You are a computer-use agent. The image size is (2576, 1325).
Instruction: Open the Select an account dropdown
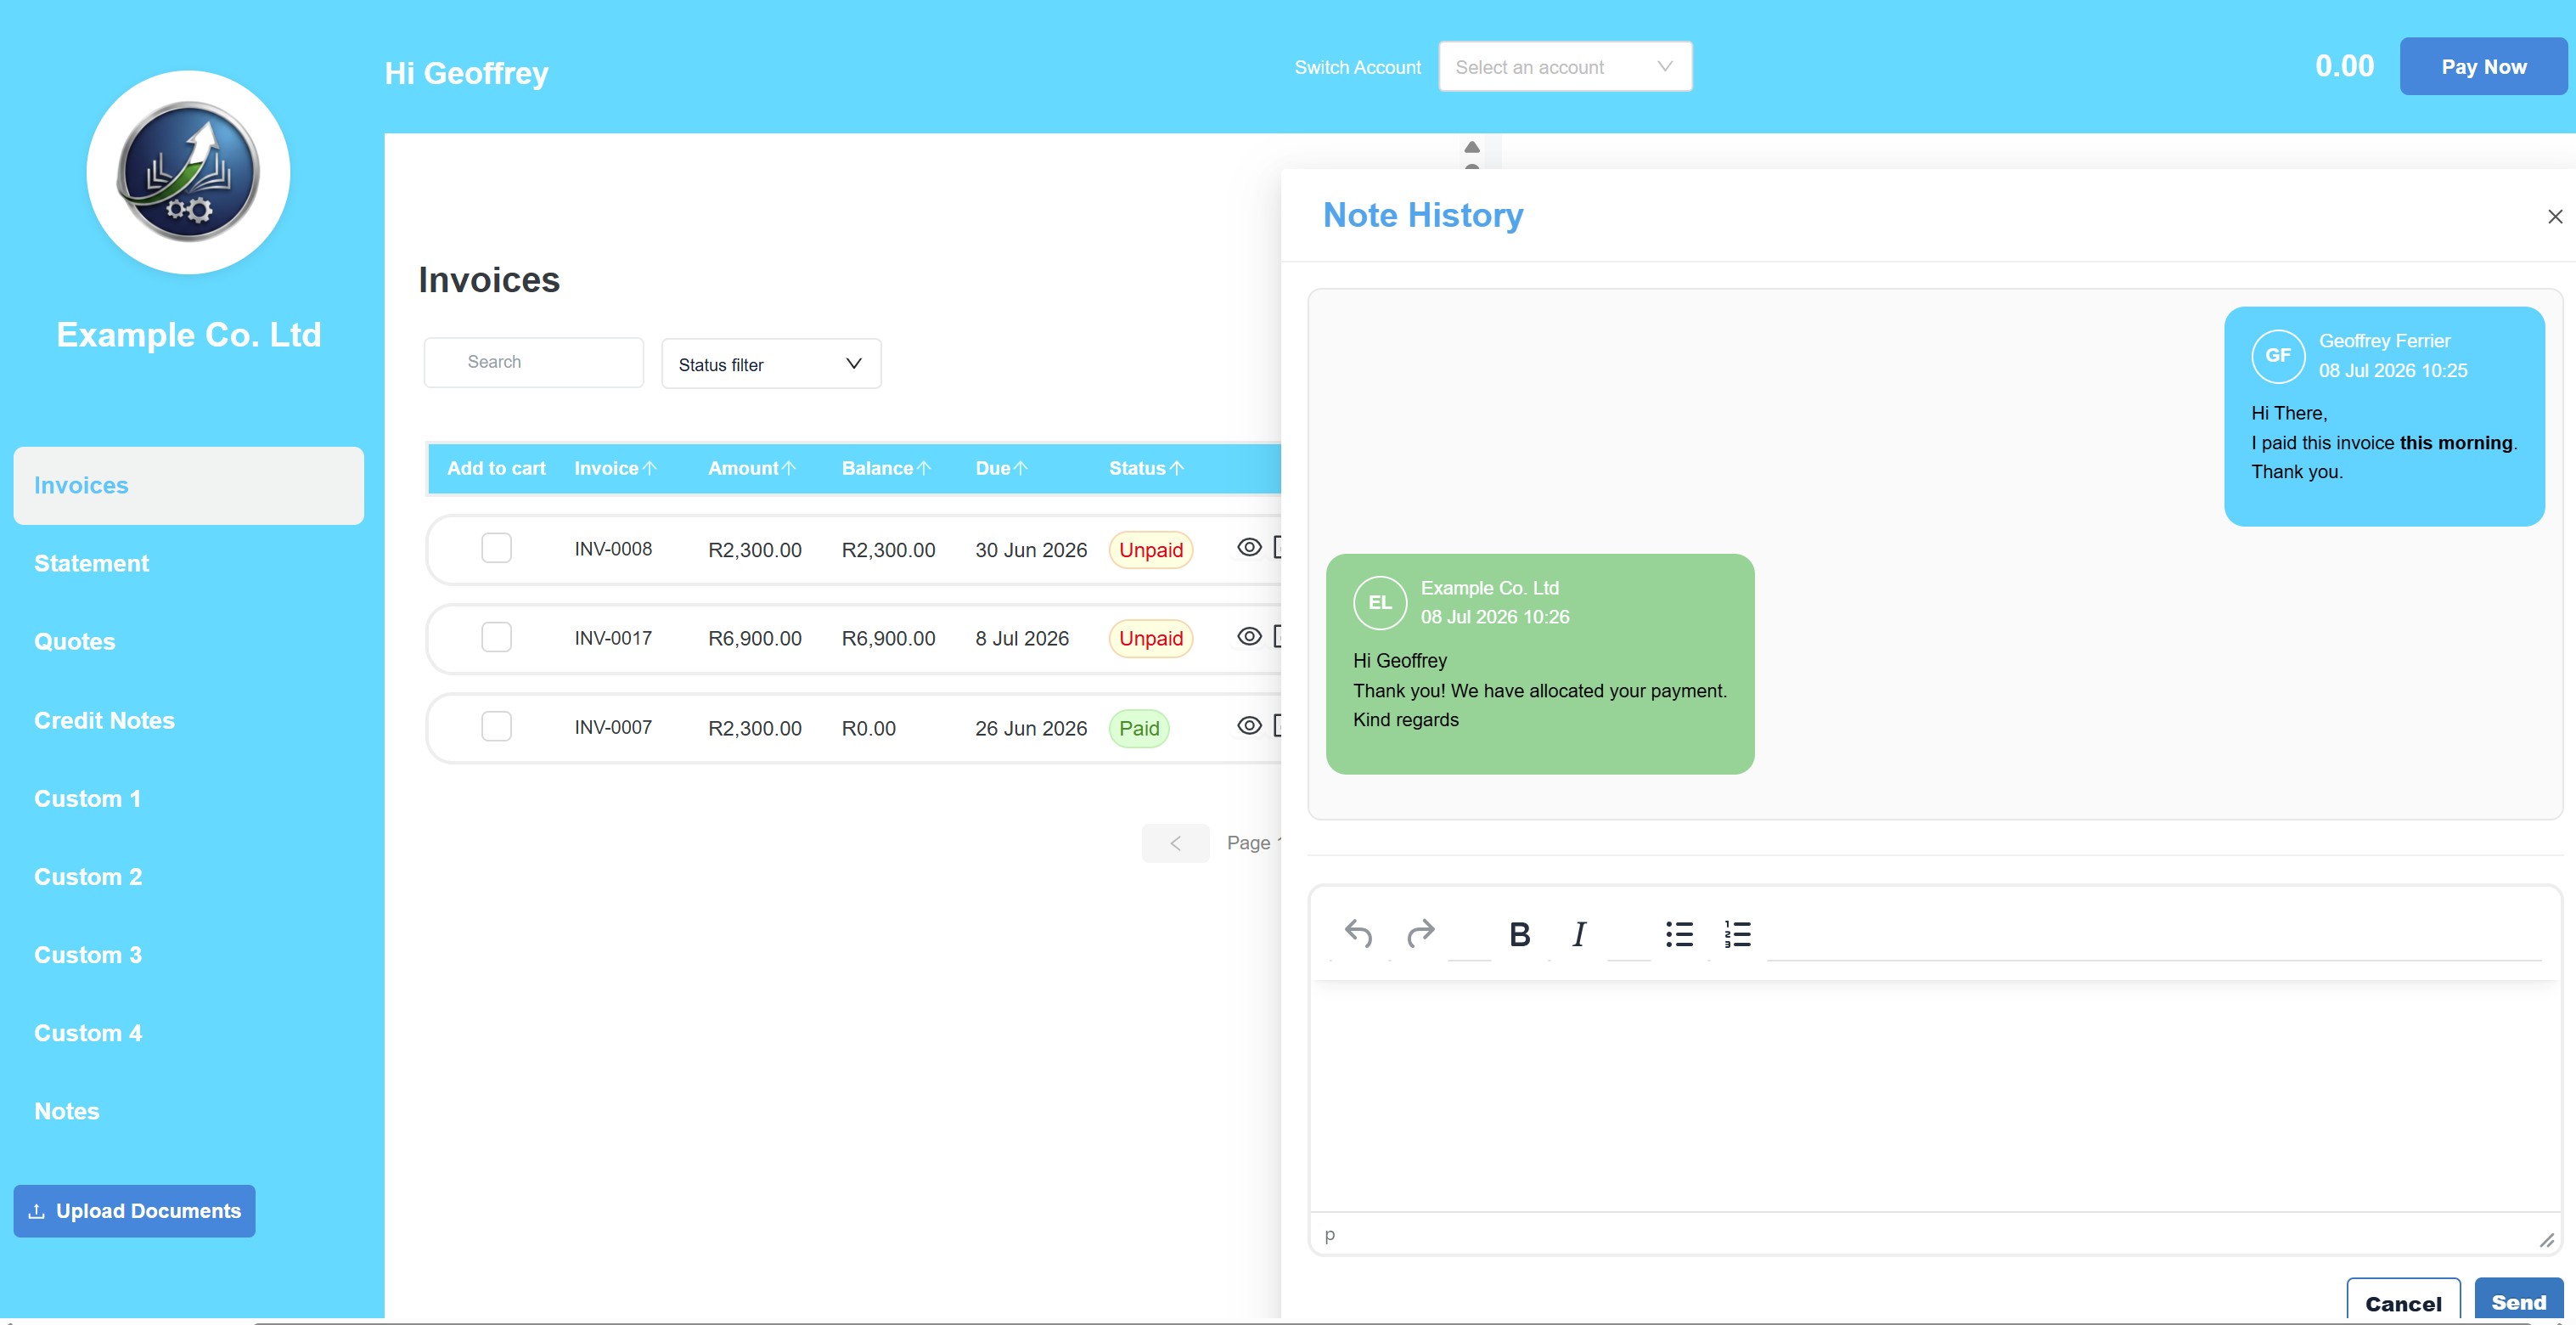tap(1565, 67)
